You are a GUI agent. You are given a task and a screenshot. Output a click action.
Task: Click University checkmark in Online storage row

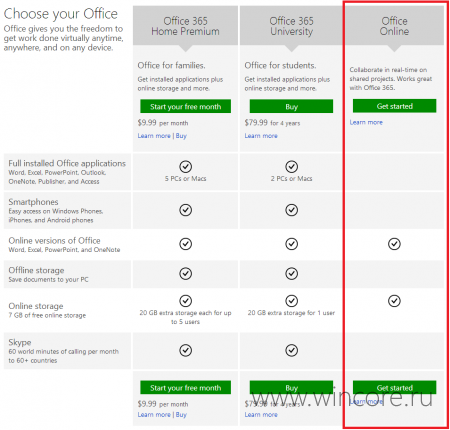[291, 301]
